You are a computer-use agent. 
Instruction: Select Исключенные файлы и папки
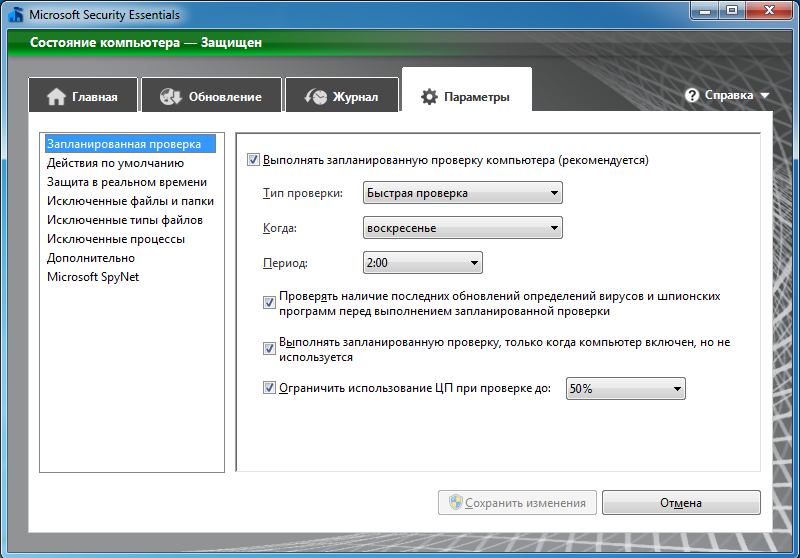(x=130, y=201)
